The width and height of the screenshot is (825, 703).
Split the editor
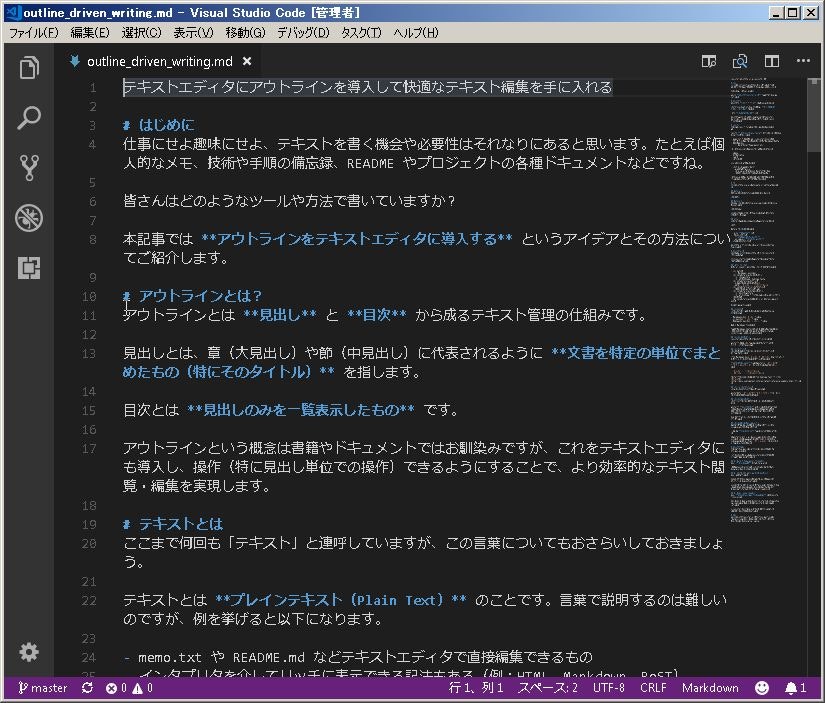pos(771,61)
